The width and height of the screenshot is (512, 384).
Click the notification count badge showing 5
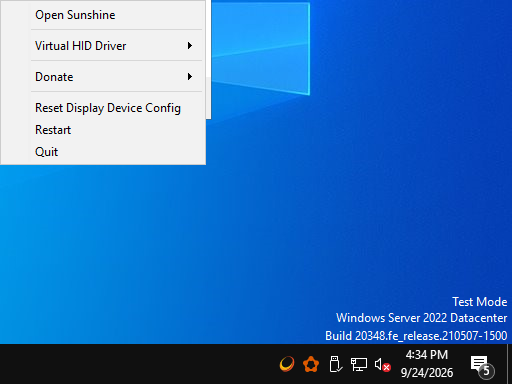tap(486, 371)
